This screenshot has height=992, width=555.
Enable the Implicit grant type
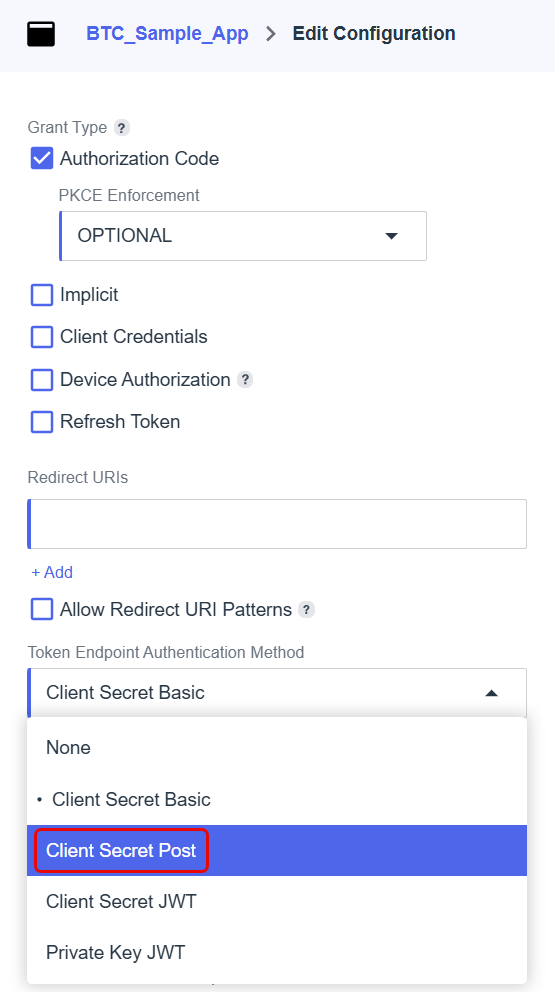(x=42, y=295)
